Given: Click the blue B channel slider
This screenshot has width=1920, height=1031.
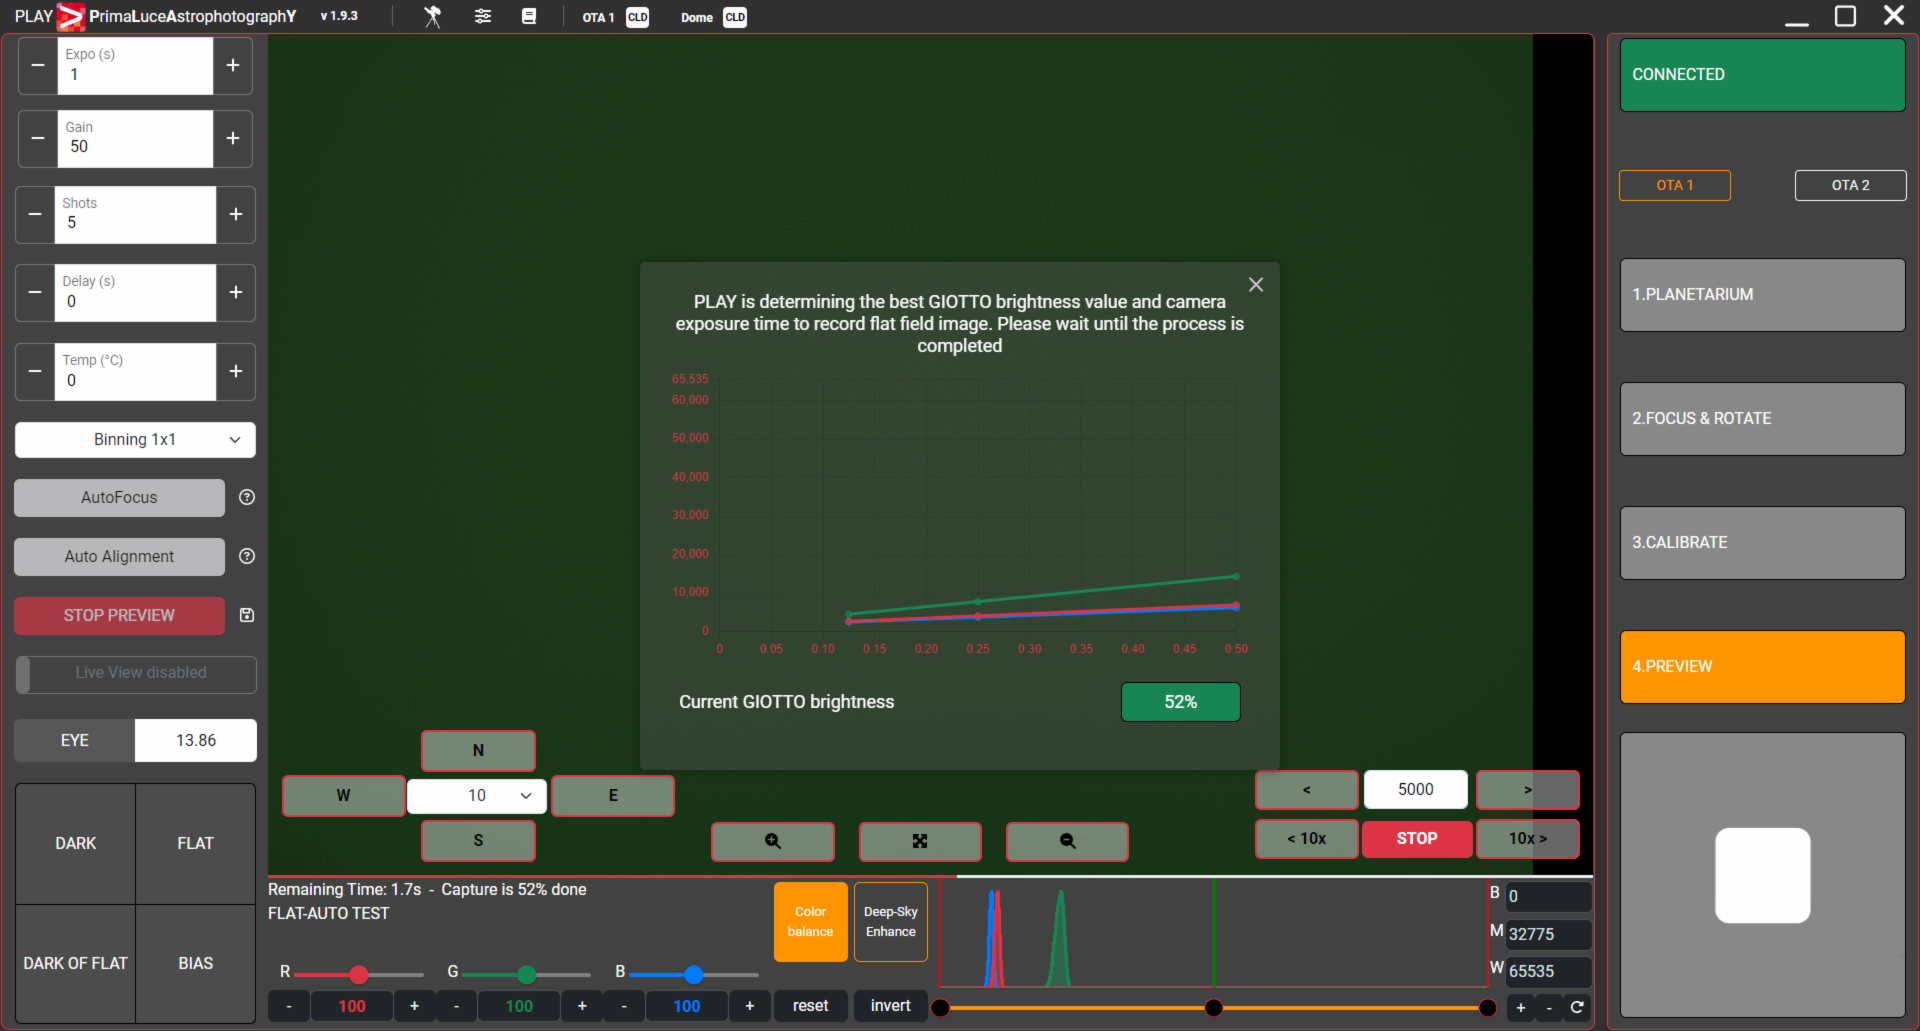Looking at the screenshot, I should click(x=694, y=975).
